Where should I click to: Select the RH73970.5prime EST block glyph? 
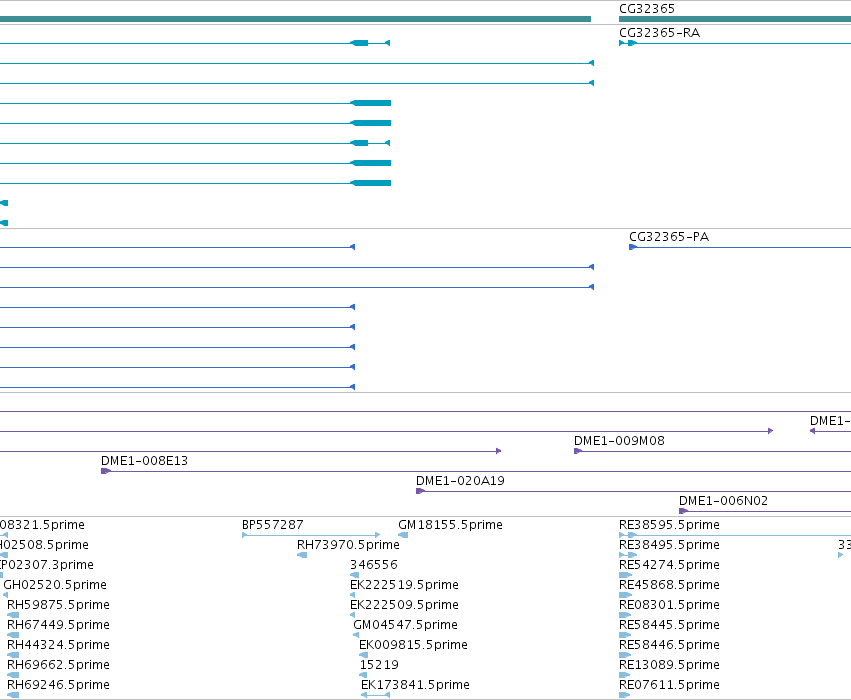pos(302,555)
